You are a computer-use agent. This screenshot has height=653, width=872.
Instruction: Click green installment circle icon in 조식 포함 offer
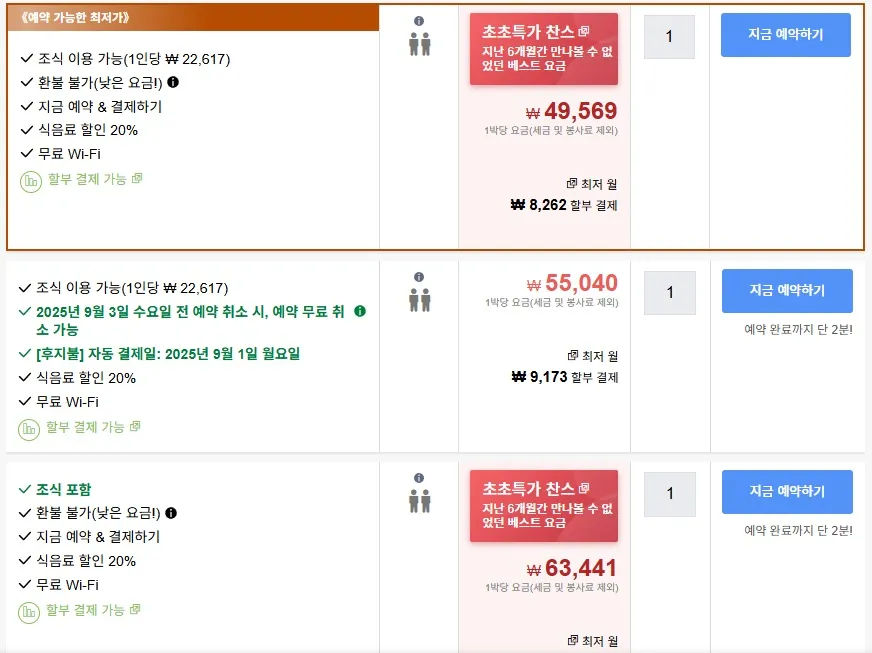[x=31, y=611]
